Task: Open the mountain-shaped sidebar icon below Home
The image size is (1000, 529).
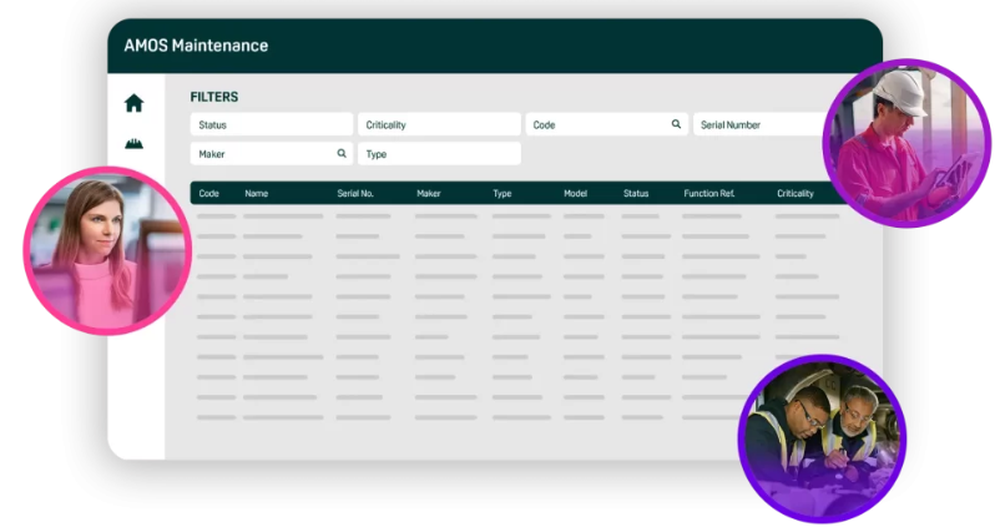Action: click(x=134, y=144)
